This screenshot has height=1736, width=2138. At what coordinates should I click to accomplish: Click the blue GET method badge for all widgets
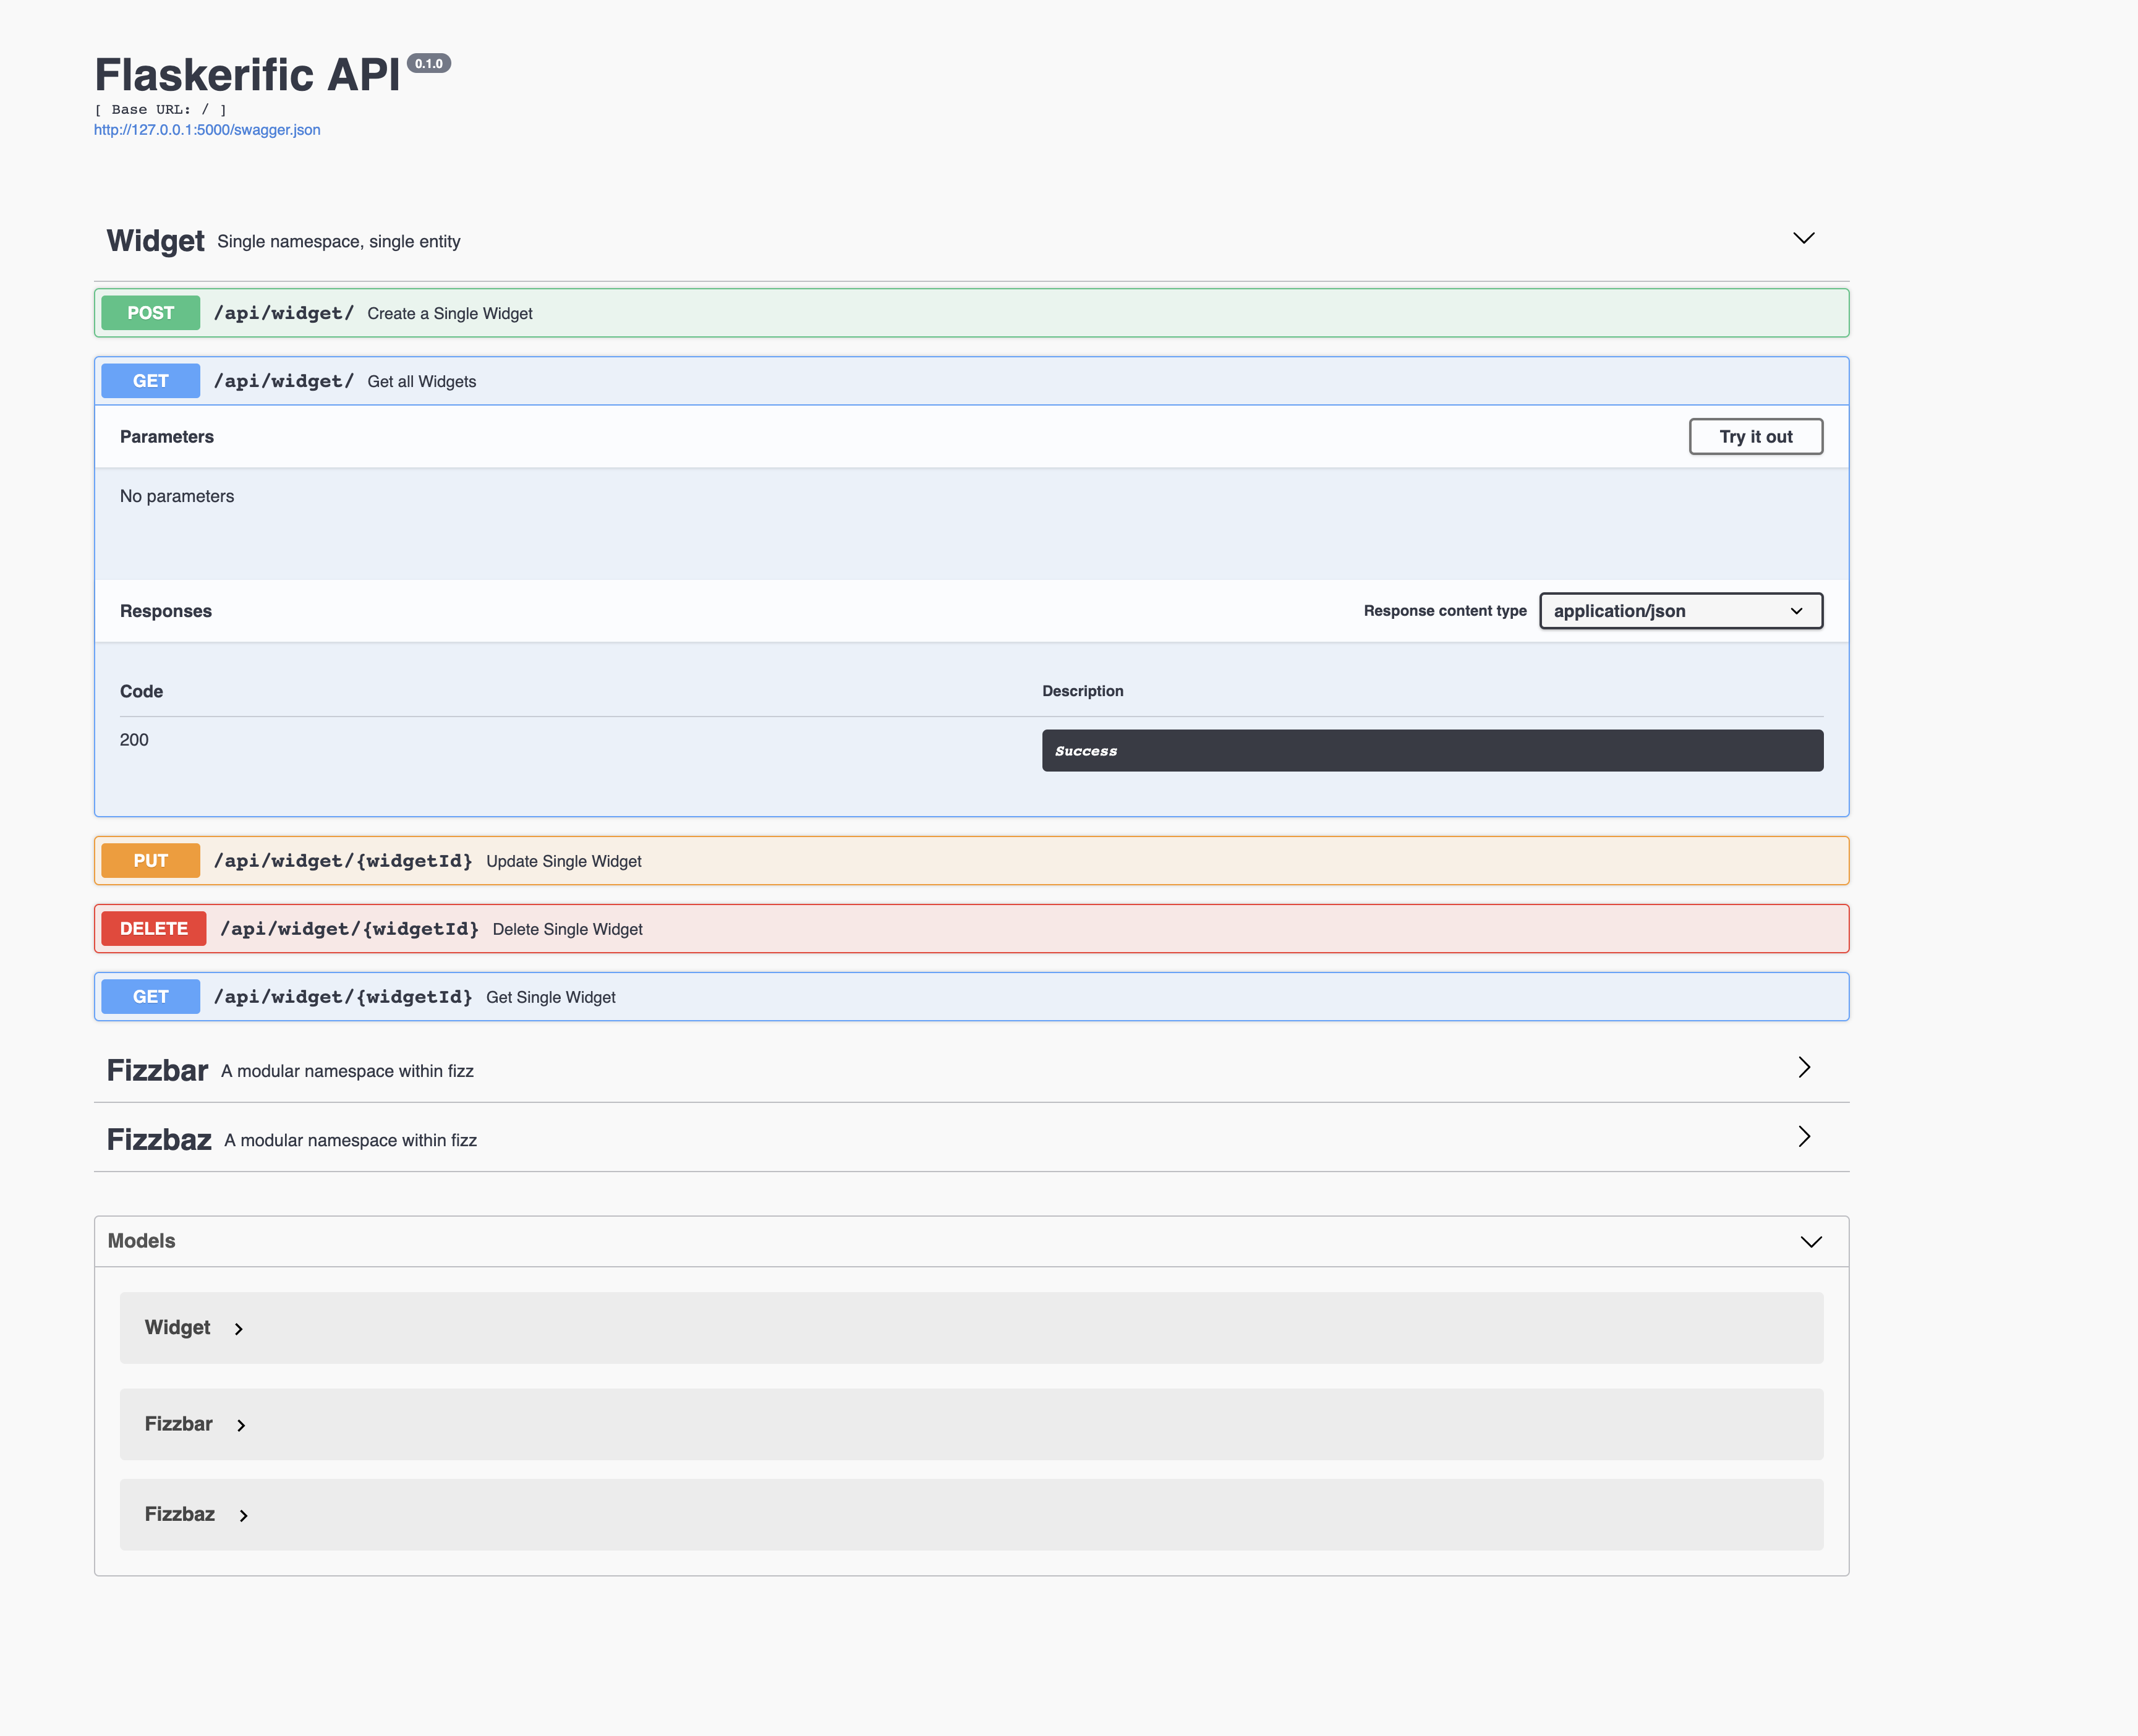coord(150,381)
